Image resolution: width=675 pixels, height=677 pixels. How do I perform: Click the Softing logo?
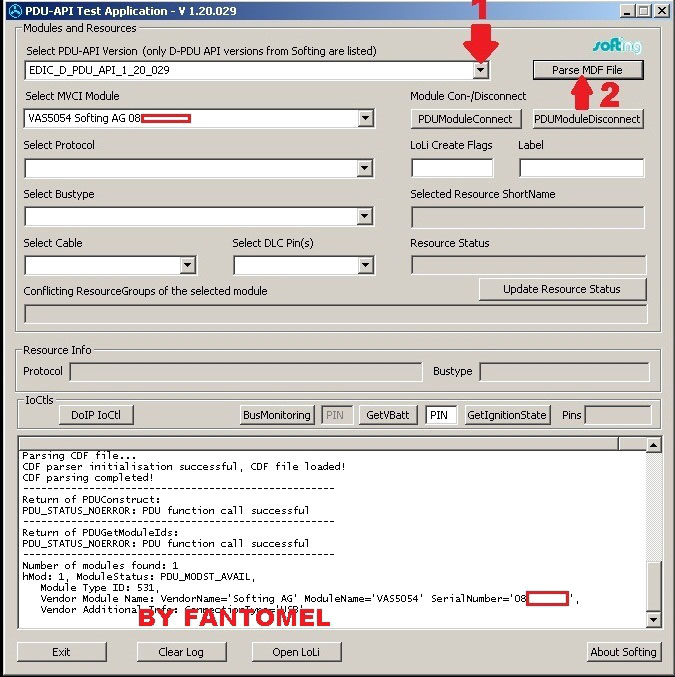617,45
